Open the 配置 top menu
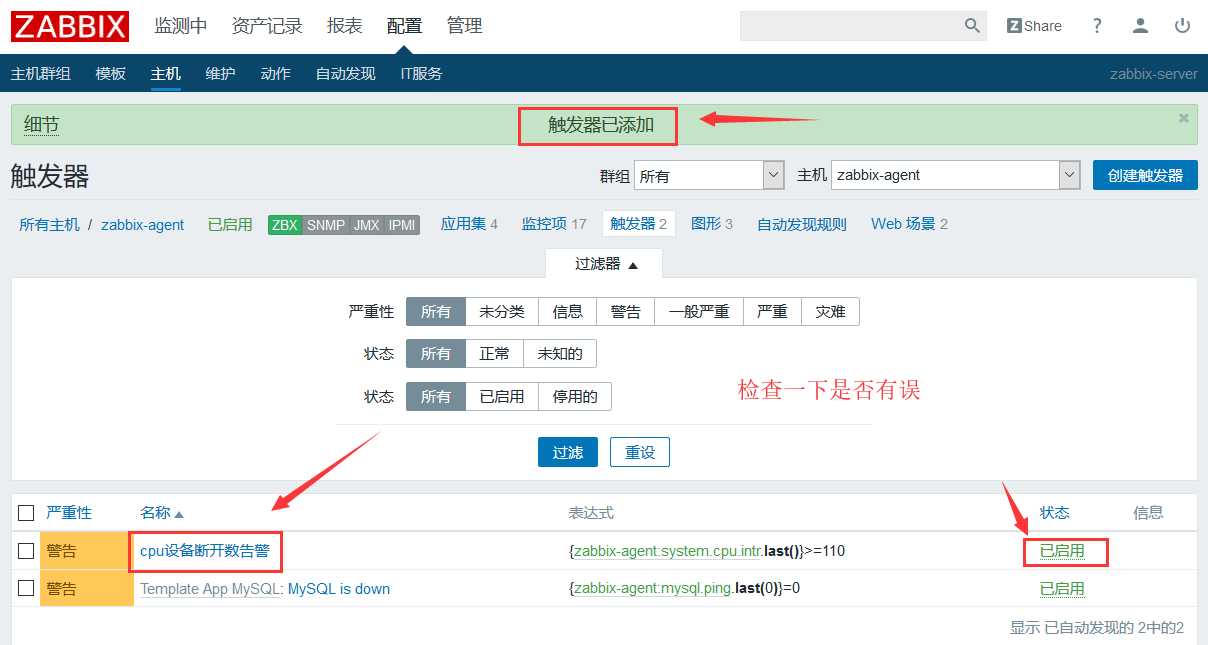 (x=405, y=26)
